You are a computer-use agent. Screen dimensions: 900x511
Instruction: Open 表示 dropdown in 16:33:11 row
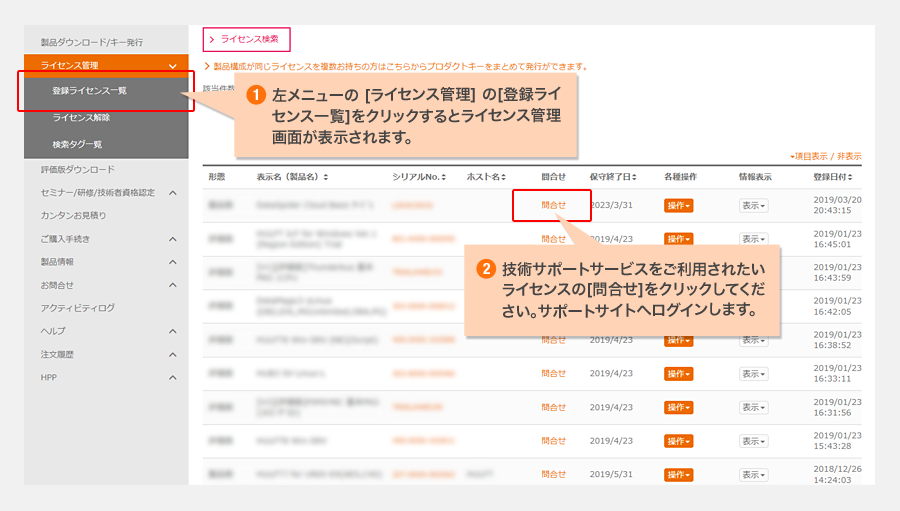click(754, 374)
